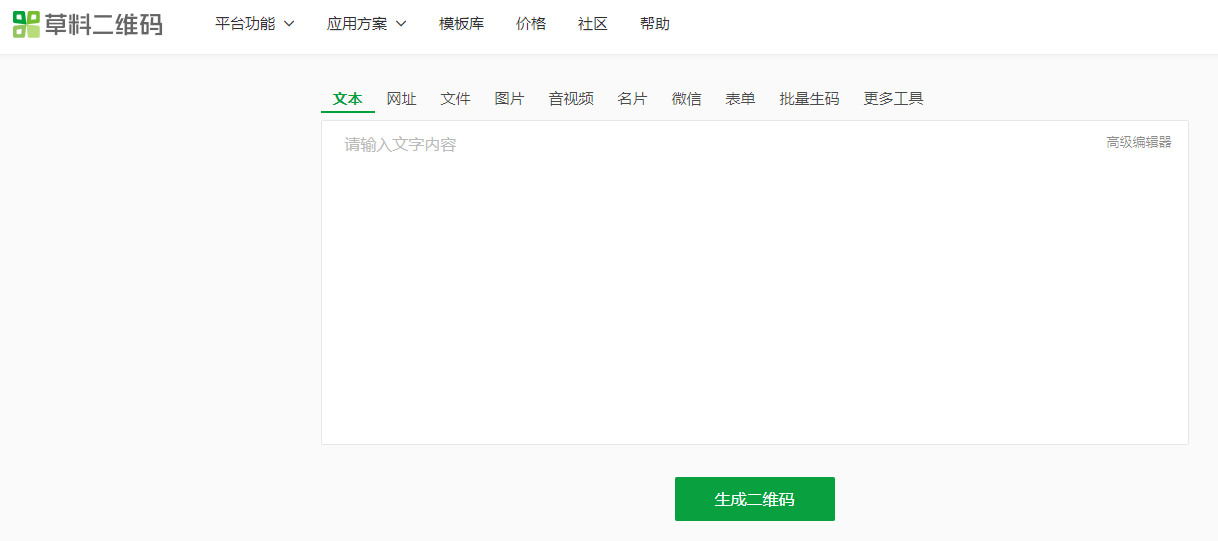Click the 草料二维码 logo icon
This screenshot has height=541, width=1218.
pos(27,24)
